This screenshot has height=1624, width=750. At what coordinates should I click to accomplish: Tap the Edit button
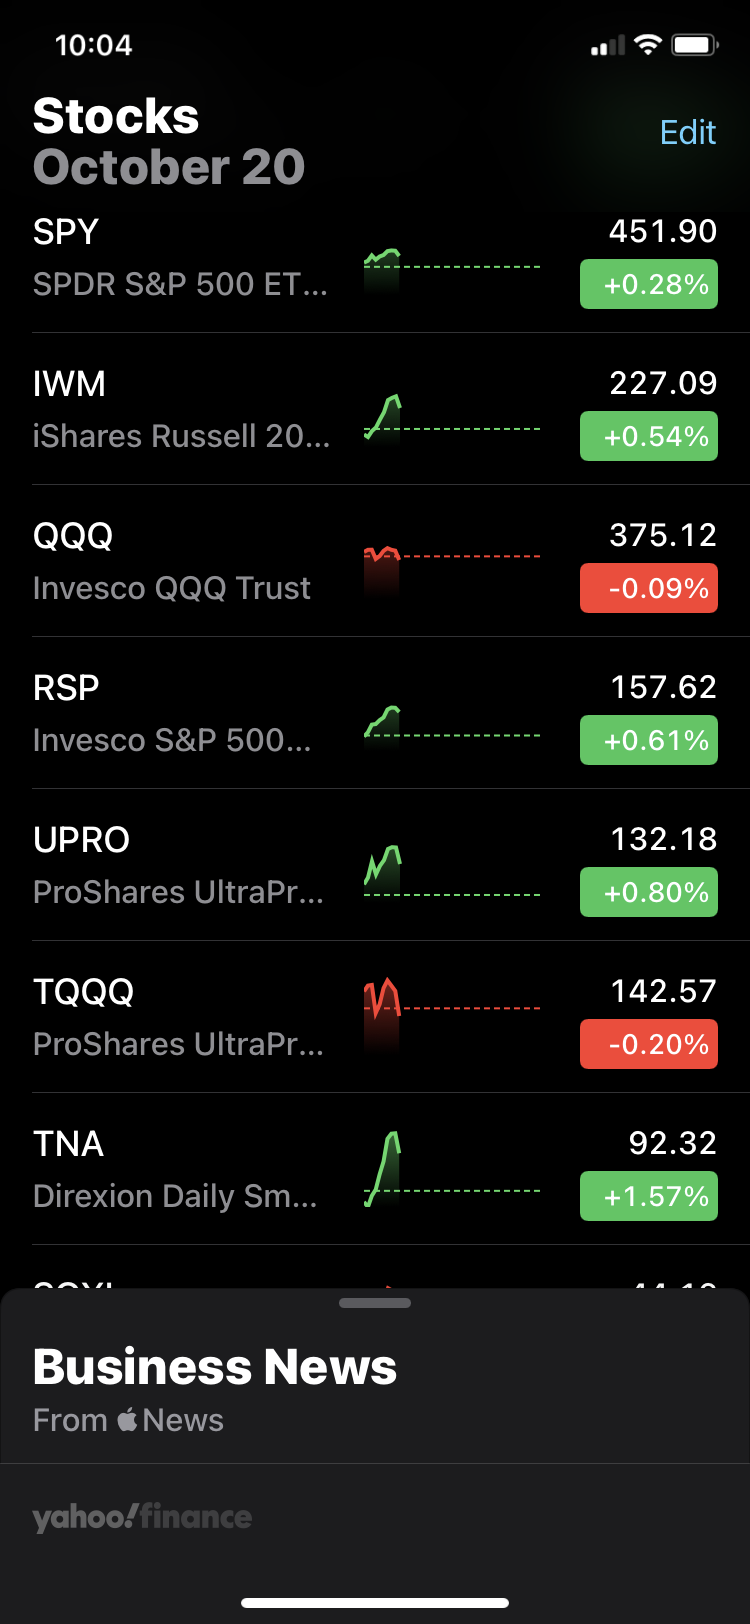pos(688,132)
